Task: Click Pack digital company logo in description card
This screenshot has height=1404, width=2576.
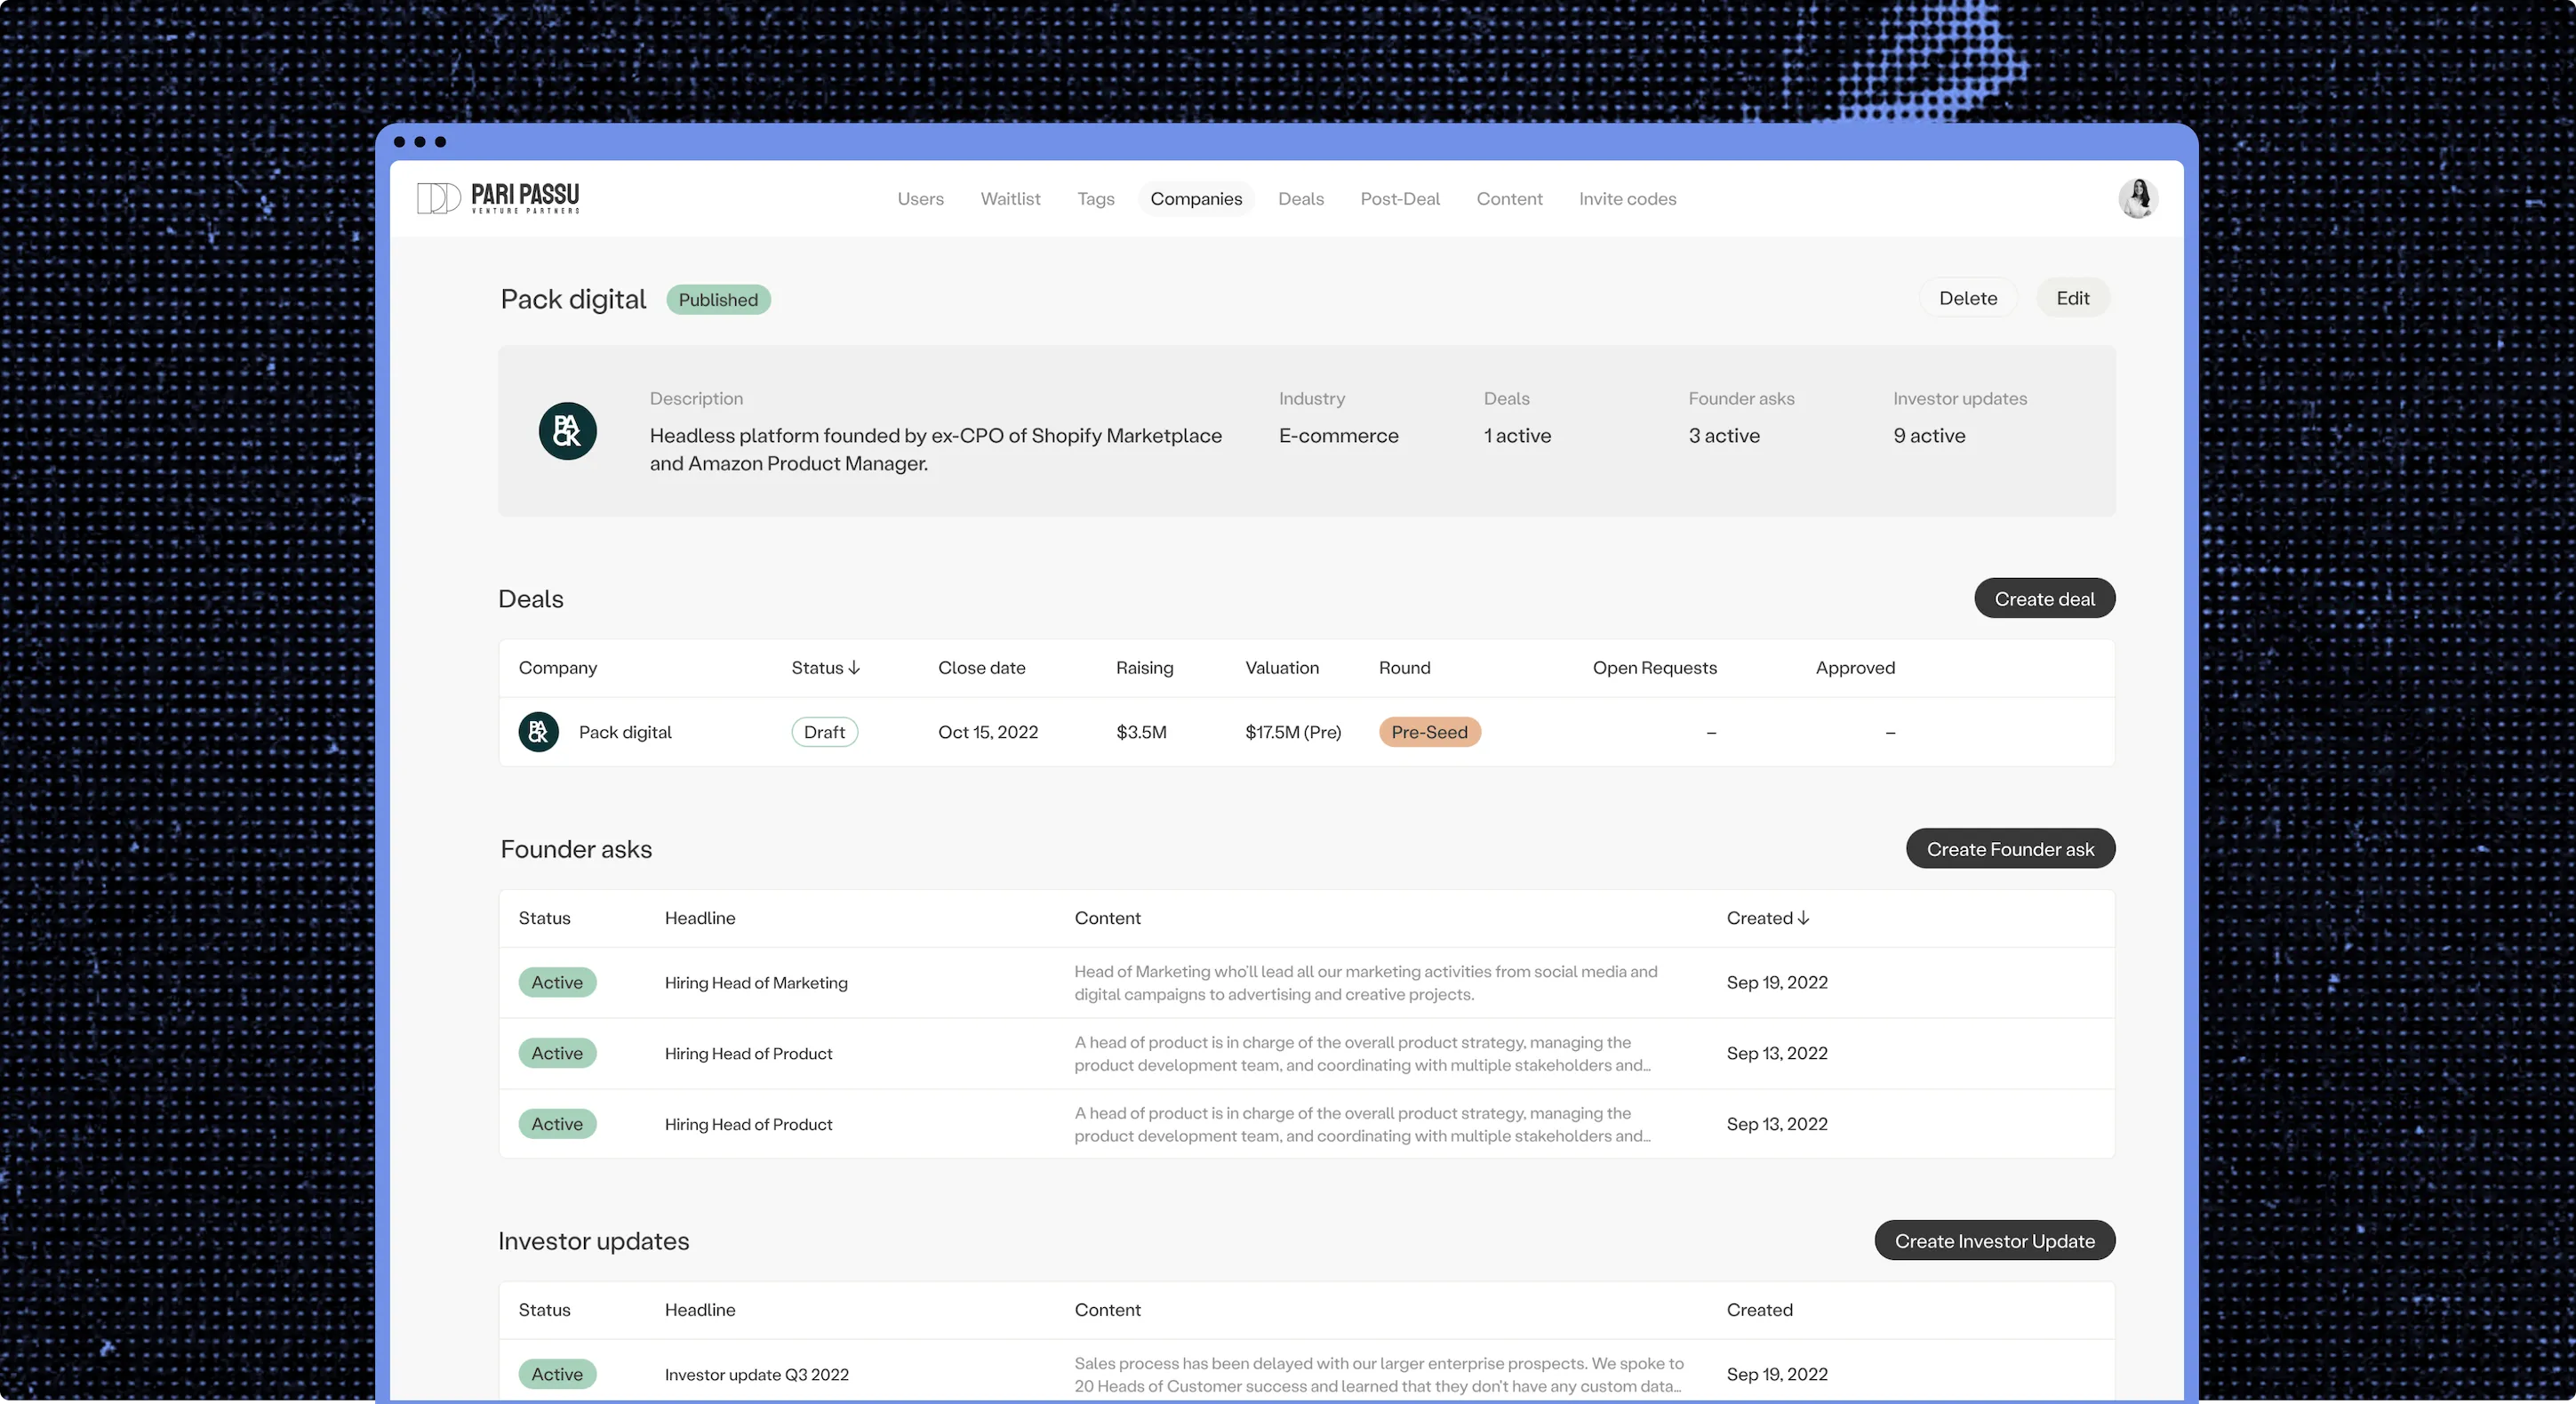Action: tap(567, 431)
